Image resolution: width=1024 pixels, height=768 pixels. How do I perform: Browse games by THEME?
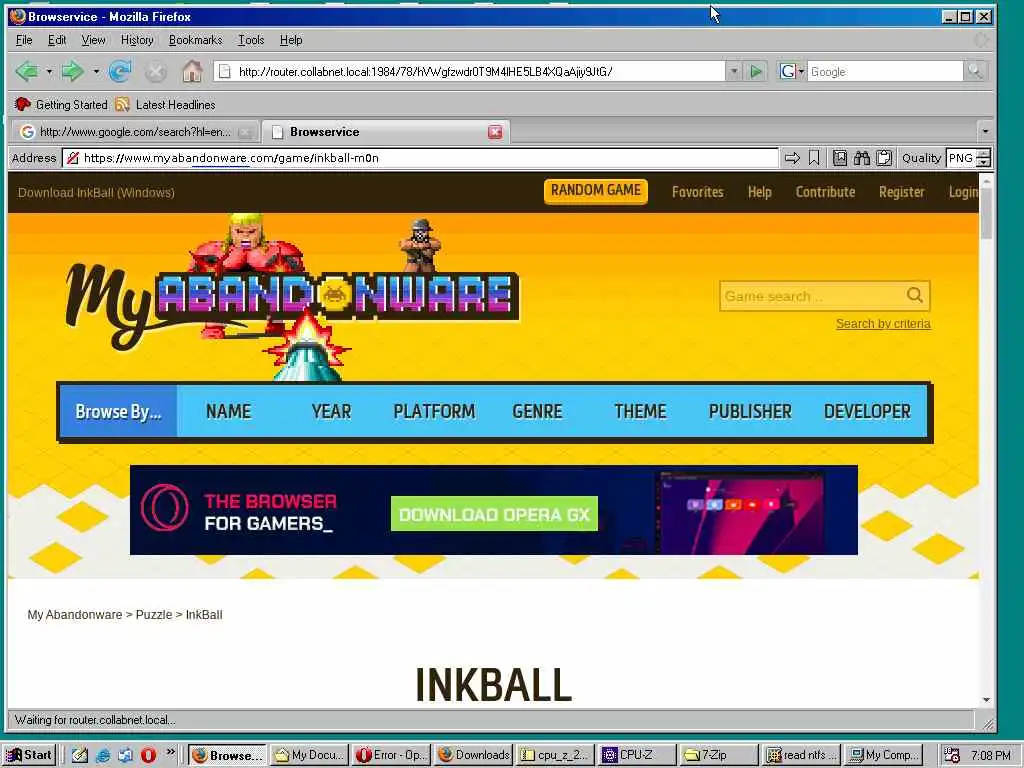640,411
